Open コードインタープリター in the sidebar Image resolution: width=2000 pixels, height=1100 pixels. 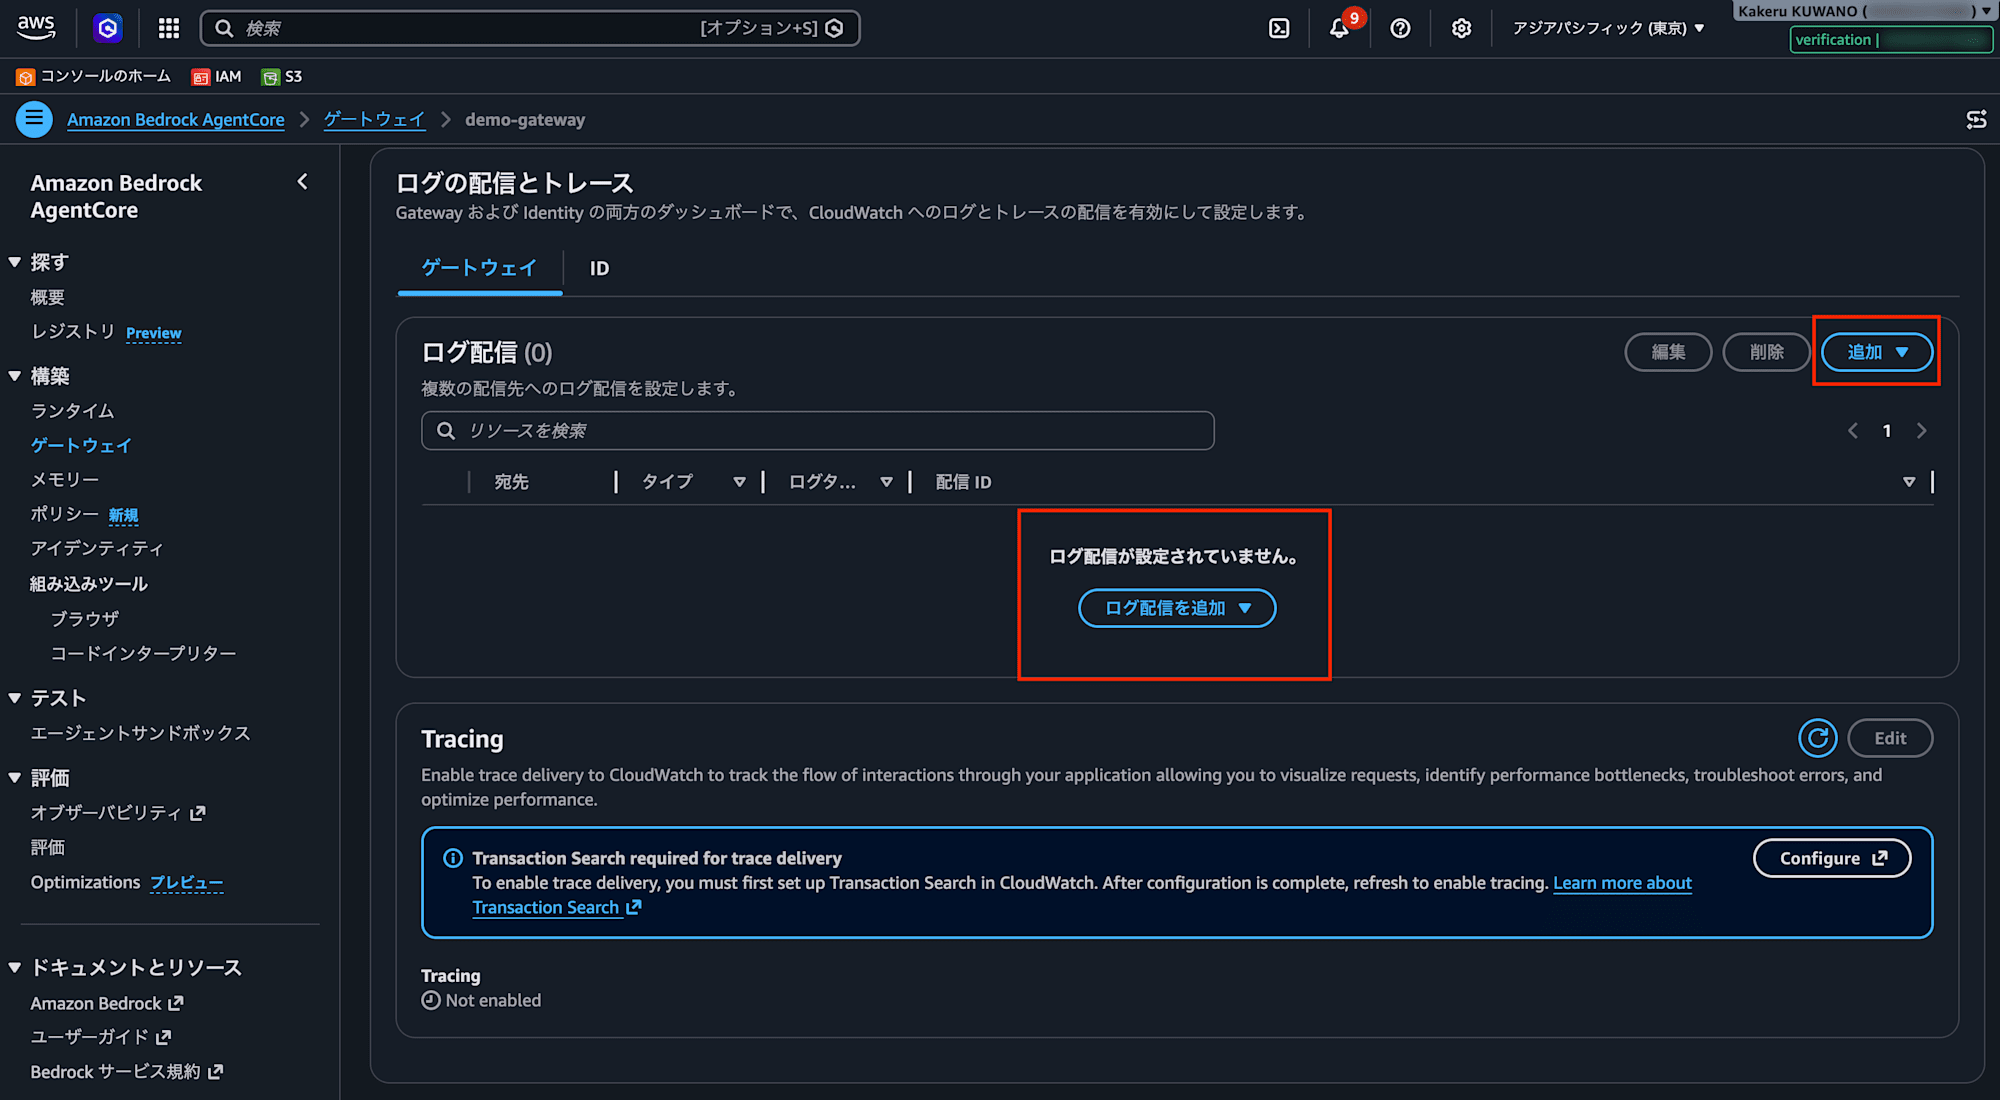(x=144, y=653)
